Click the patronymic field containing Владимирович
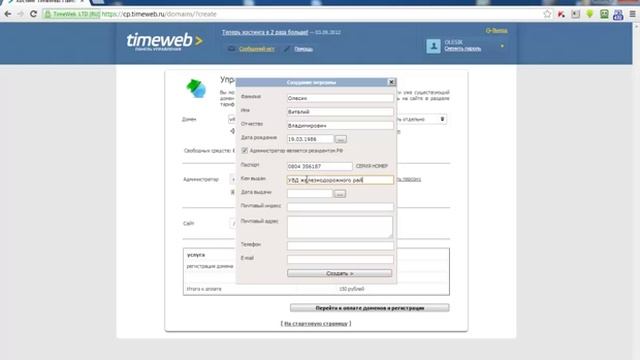640x360 pixels. tap(340, 126)
